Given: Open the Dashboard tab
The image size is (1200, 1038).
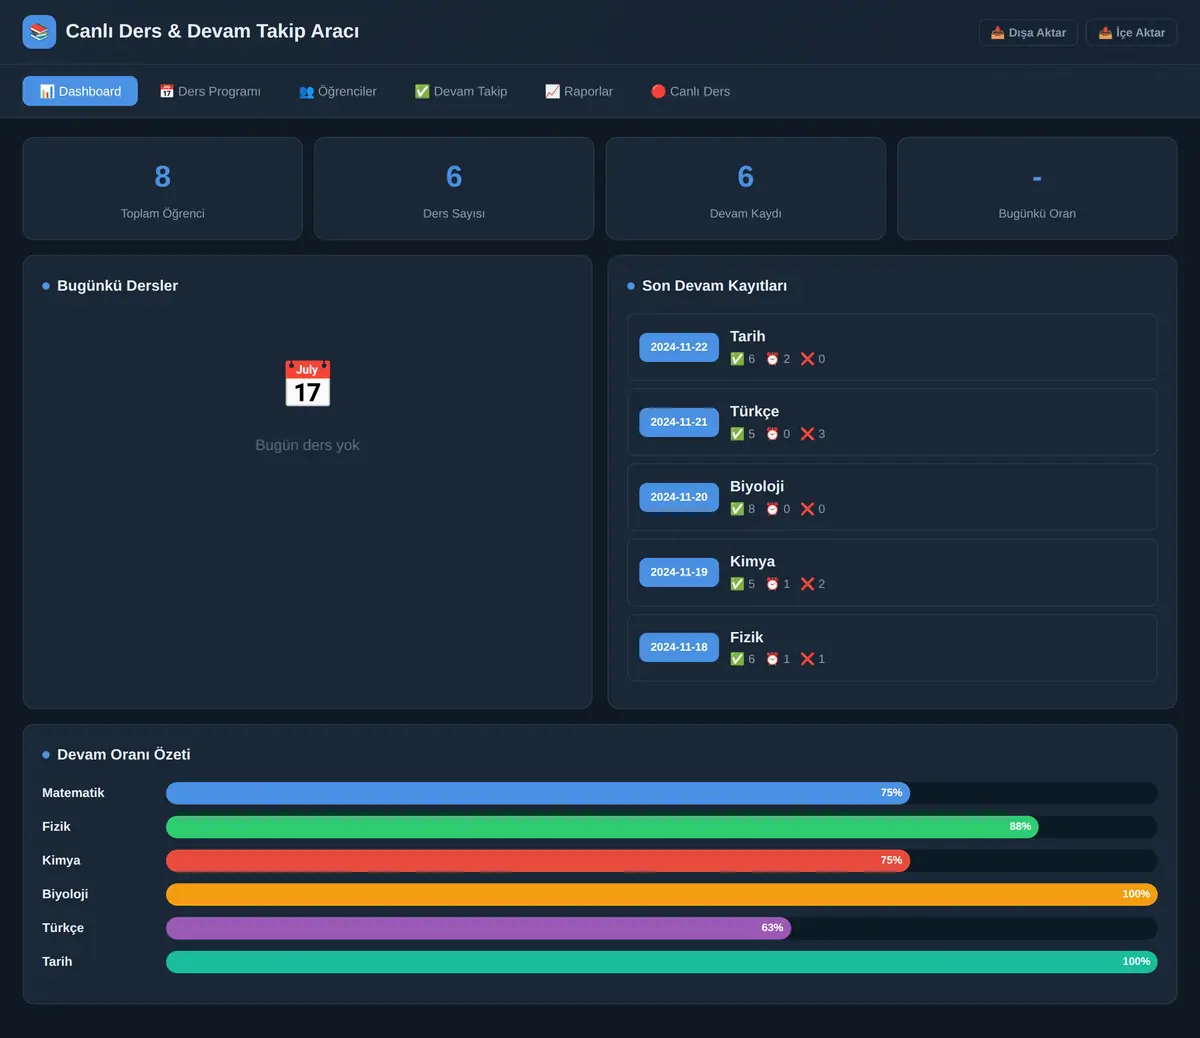Looking at the screenshot, I should (80, 91).
